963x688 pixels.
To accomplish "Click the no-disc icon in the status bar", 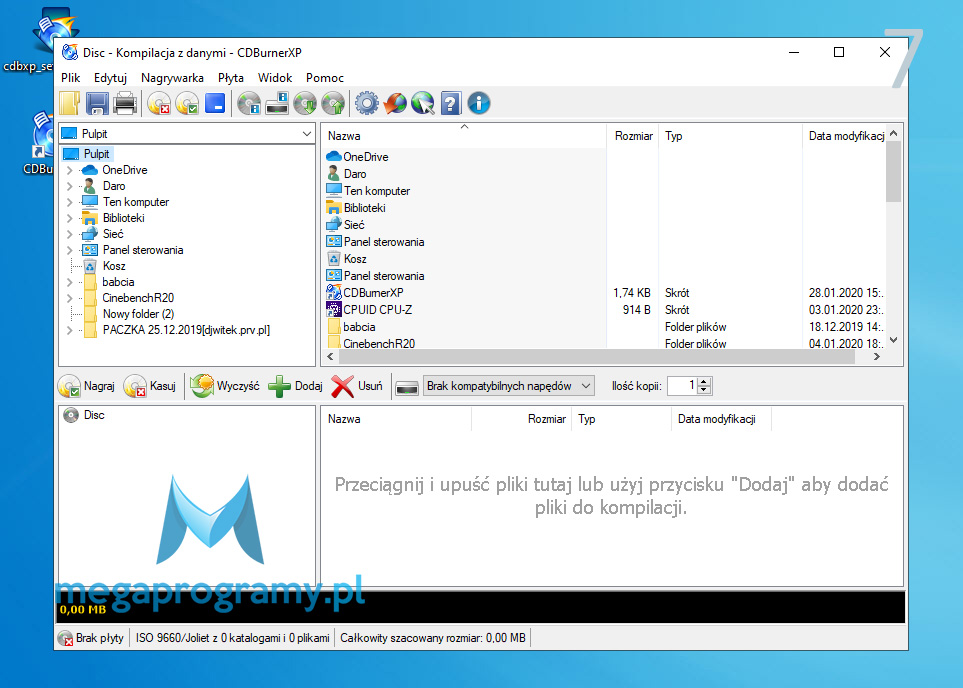I will tap(65, 638).
